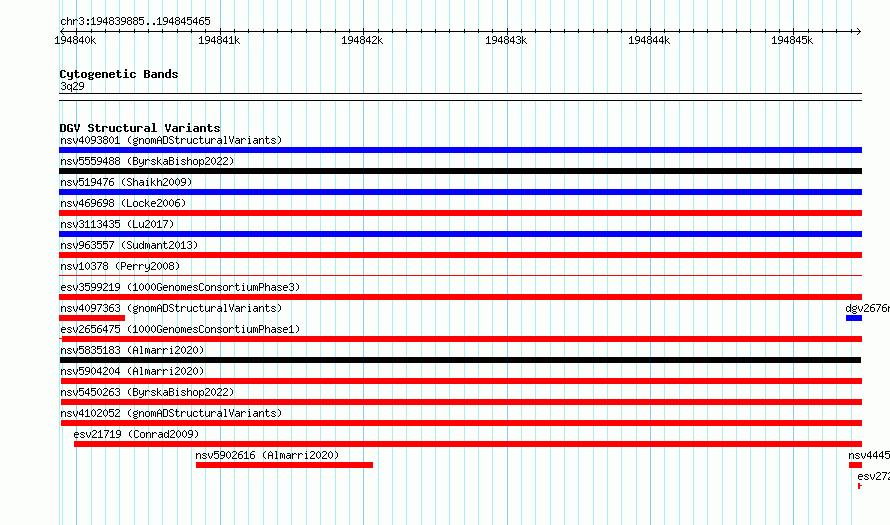The image size is (890, 525).
Task: Click the 3q29 band label
Action: pyautogui.click(x=72, y=86)
